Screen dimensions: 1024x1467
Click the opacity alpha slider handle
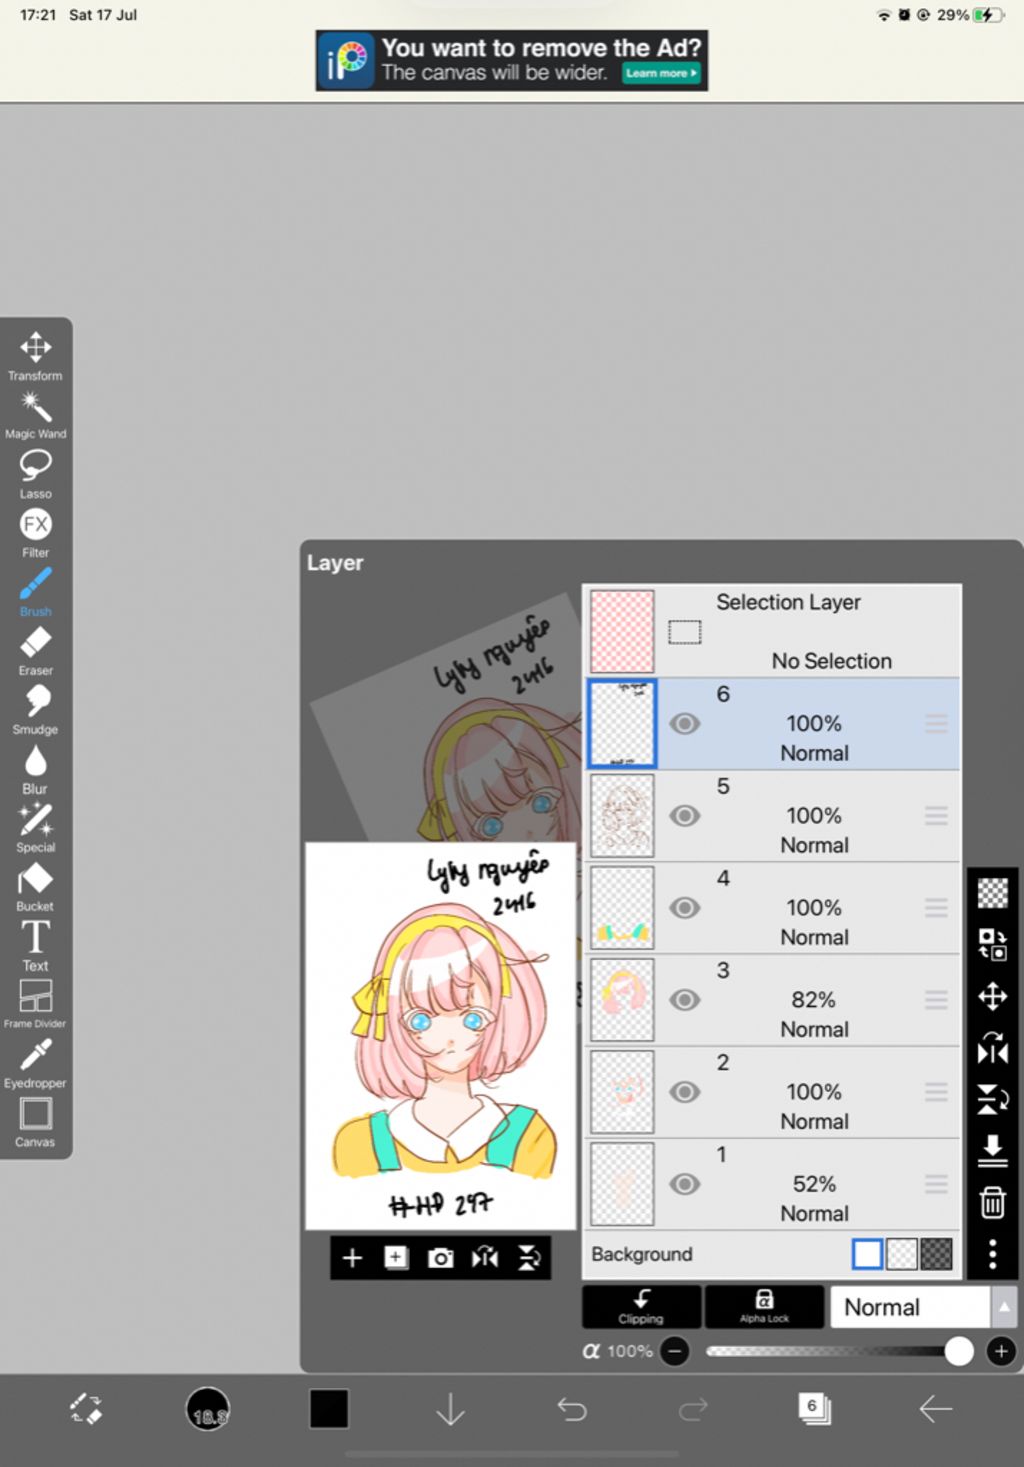(959, 1351)
